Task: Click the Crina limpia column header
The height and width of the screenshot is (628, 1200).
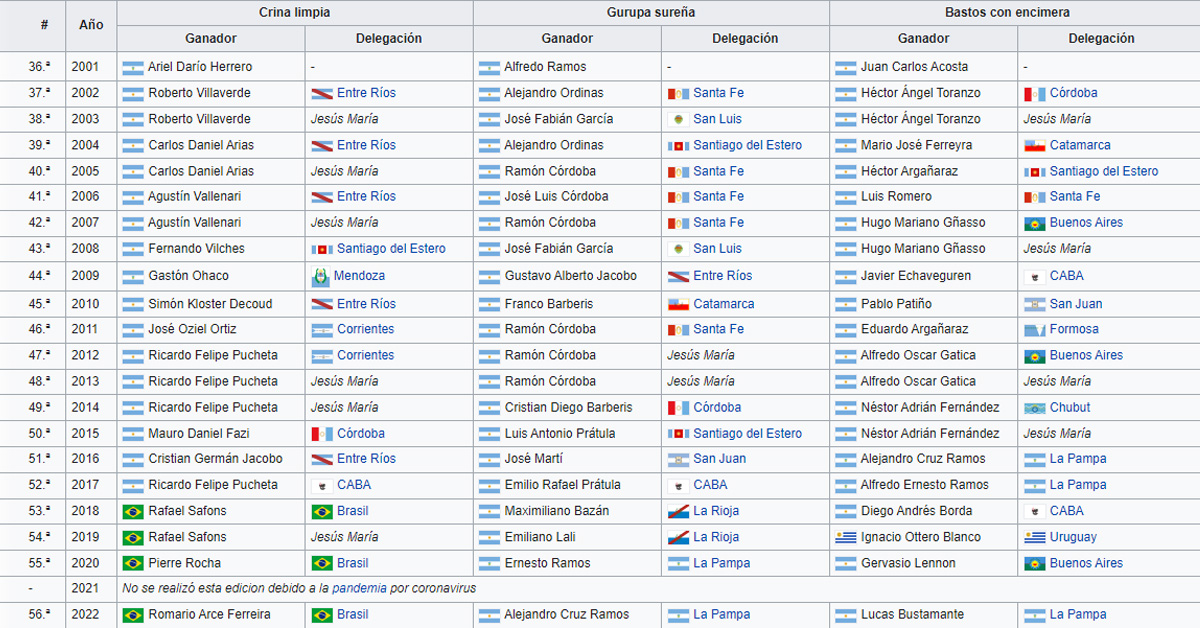Action: pos(295,13)
